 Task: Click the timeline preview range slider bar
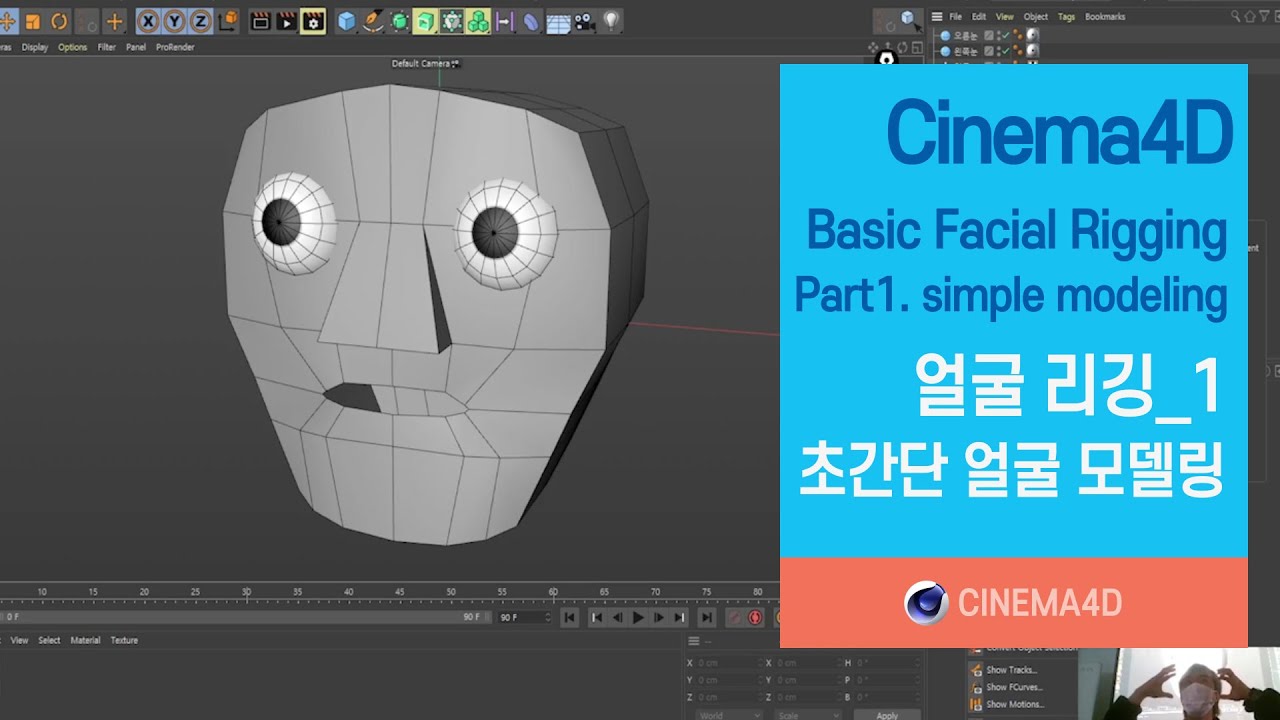[245, 617]
